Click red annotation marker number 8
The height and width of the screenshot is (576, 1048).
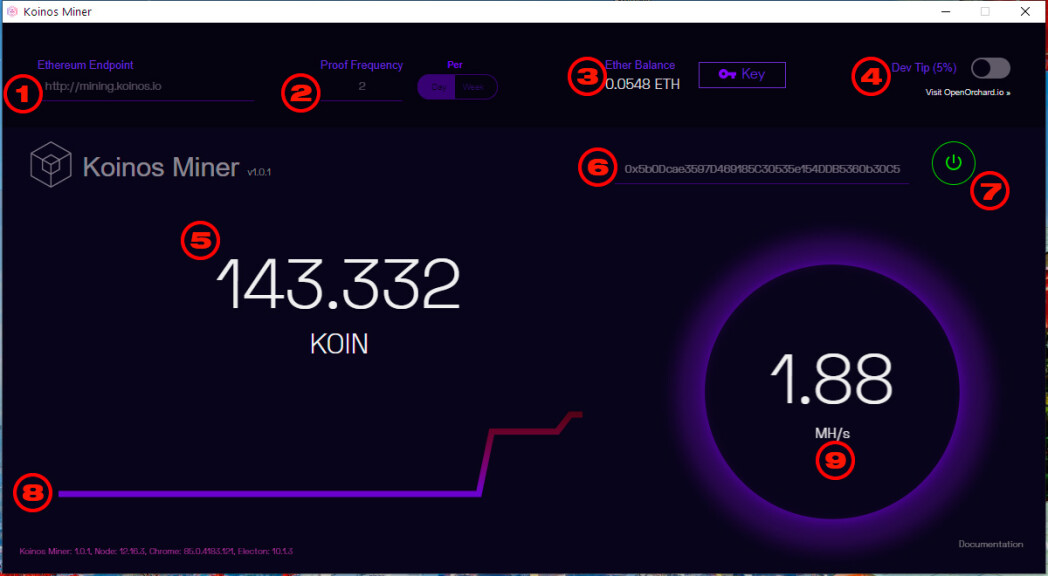coord(33,493)
